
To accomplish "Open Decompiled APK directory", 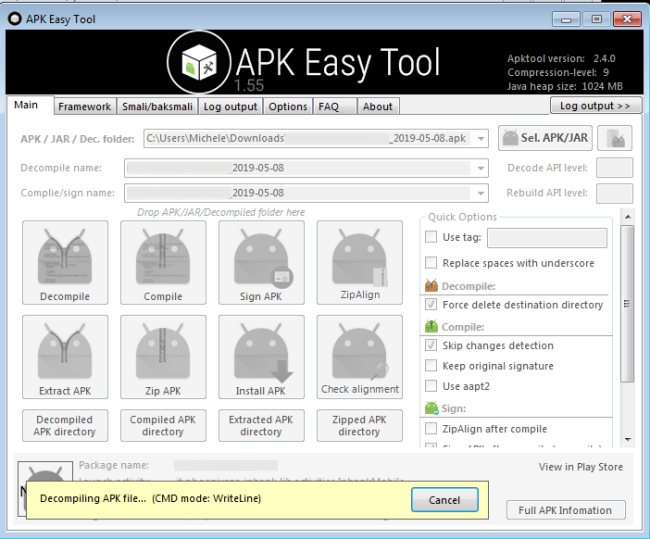I will click(x=65, y=425).
